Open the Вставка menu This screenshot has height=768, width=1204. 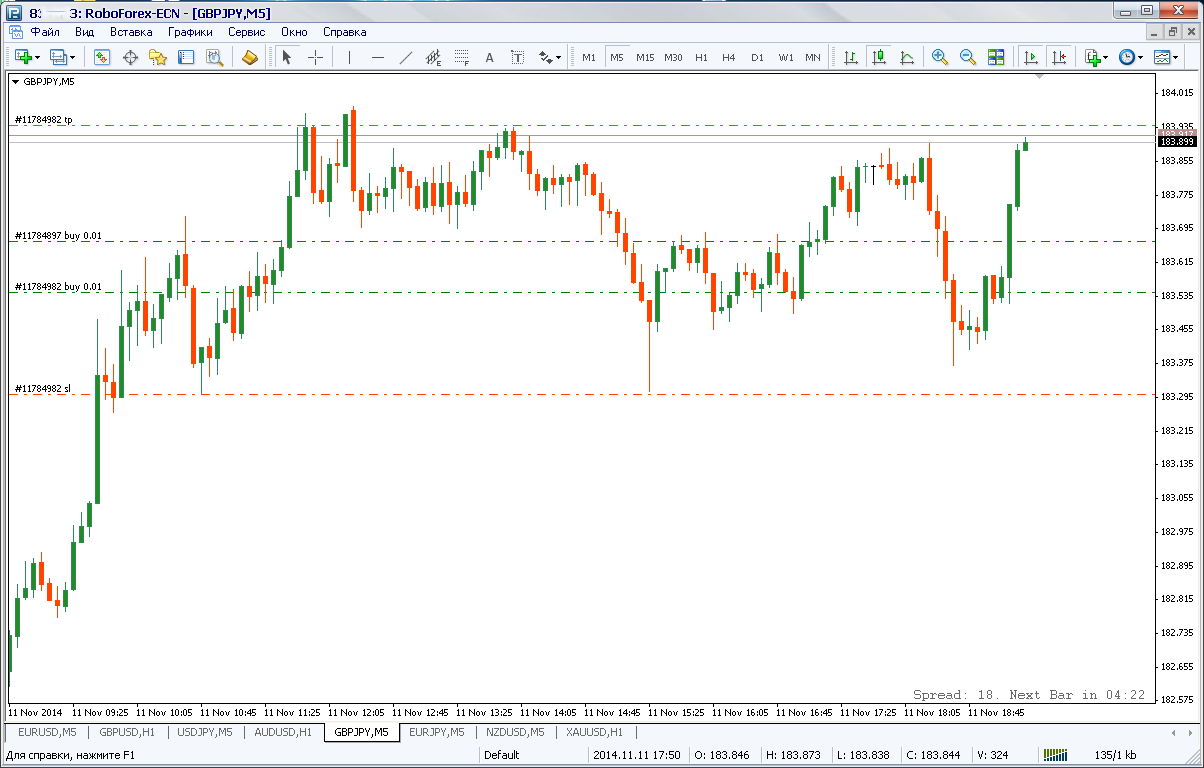[x=131, y=32]
